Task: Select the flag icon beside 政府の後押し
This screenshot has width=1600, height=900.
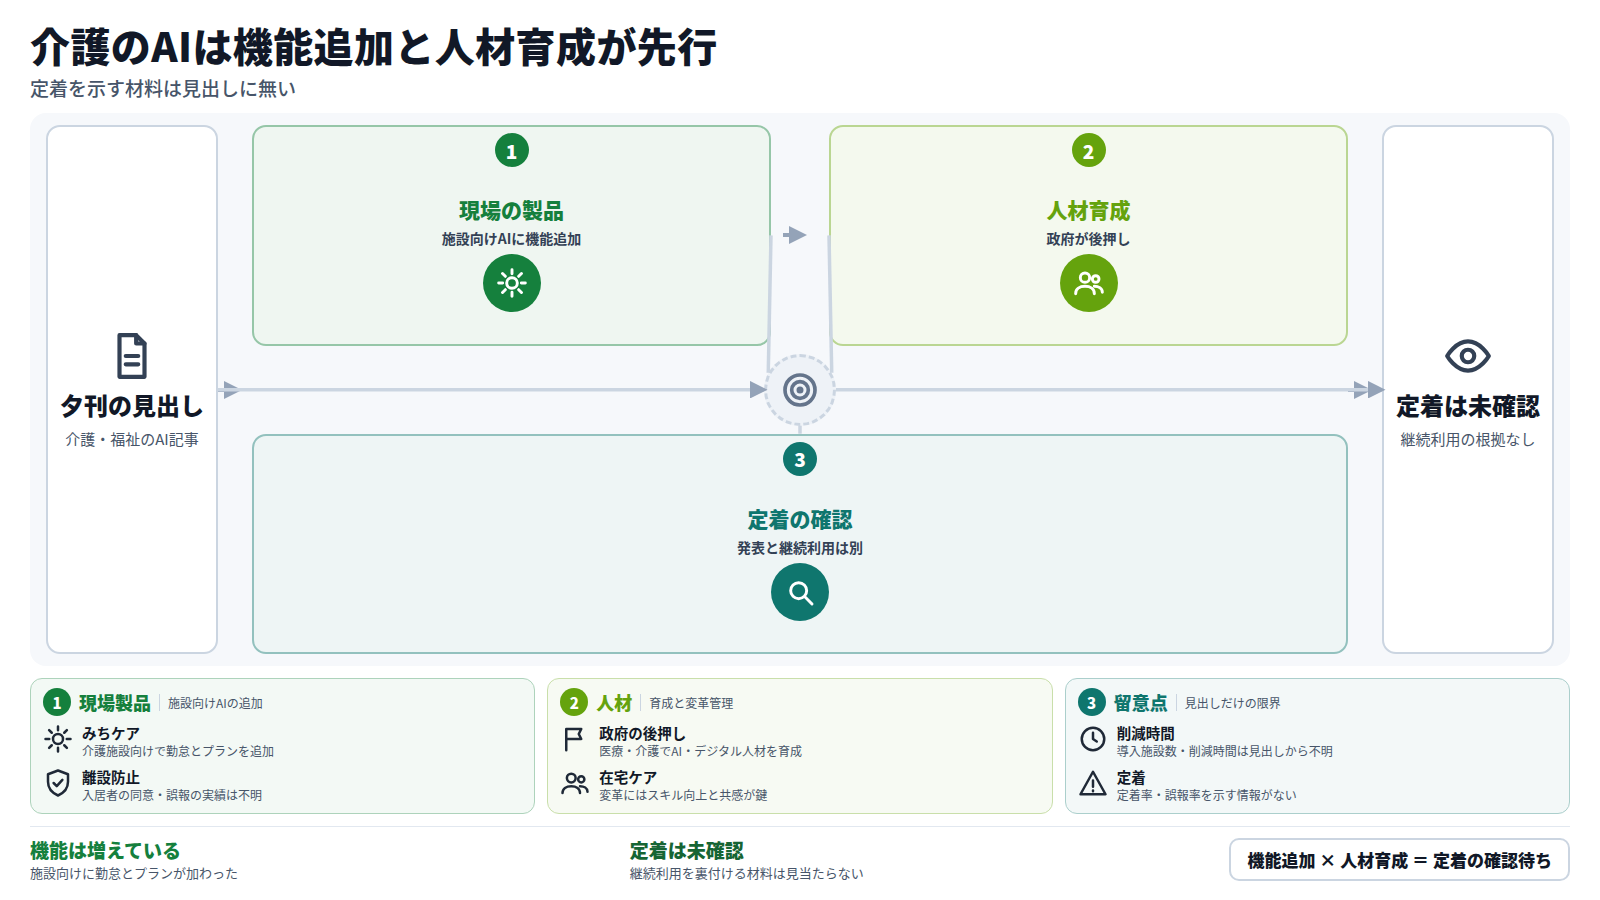Action: (574, 740)
